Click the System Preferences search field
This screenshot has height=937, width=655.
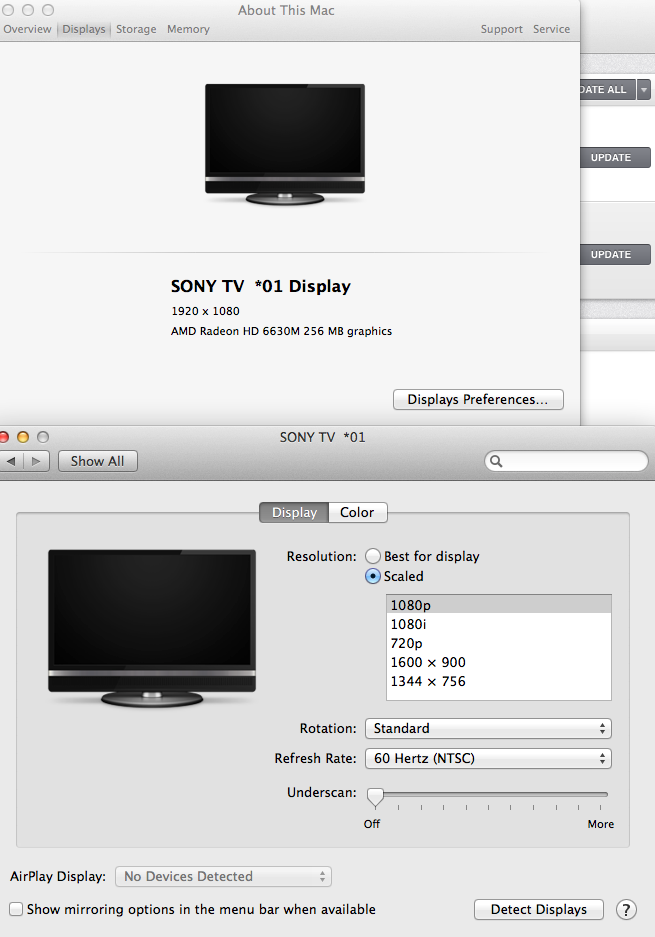pyautogui.click(x=566, y=461)
